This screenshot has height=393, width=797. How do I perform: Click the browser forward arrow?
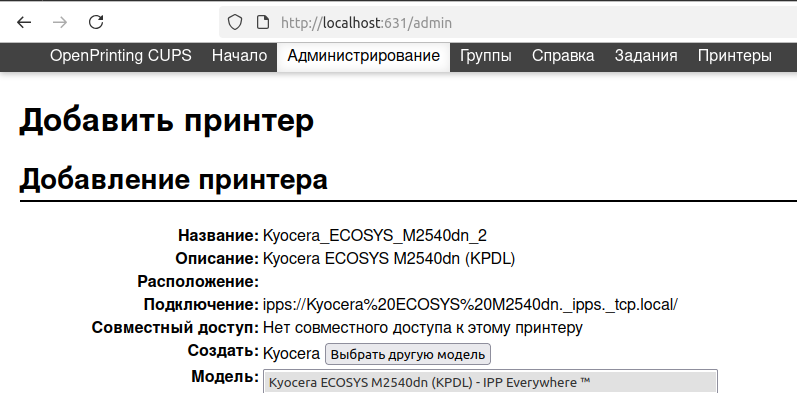pyautogui.click(x=60, y=22)
